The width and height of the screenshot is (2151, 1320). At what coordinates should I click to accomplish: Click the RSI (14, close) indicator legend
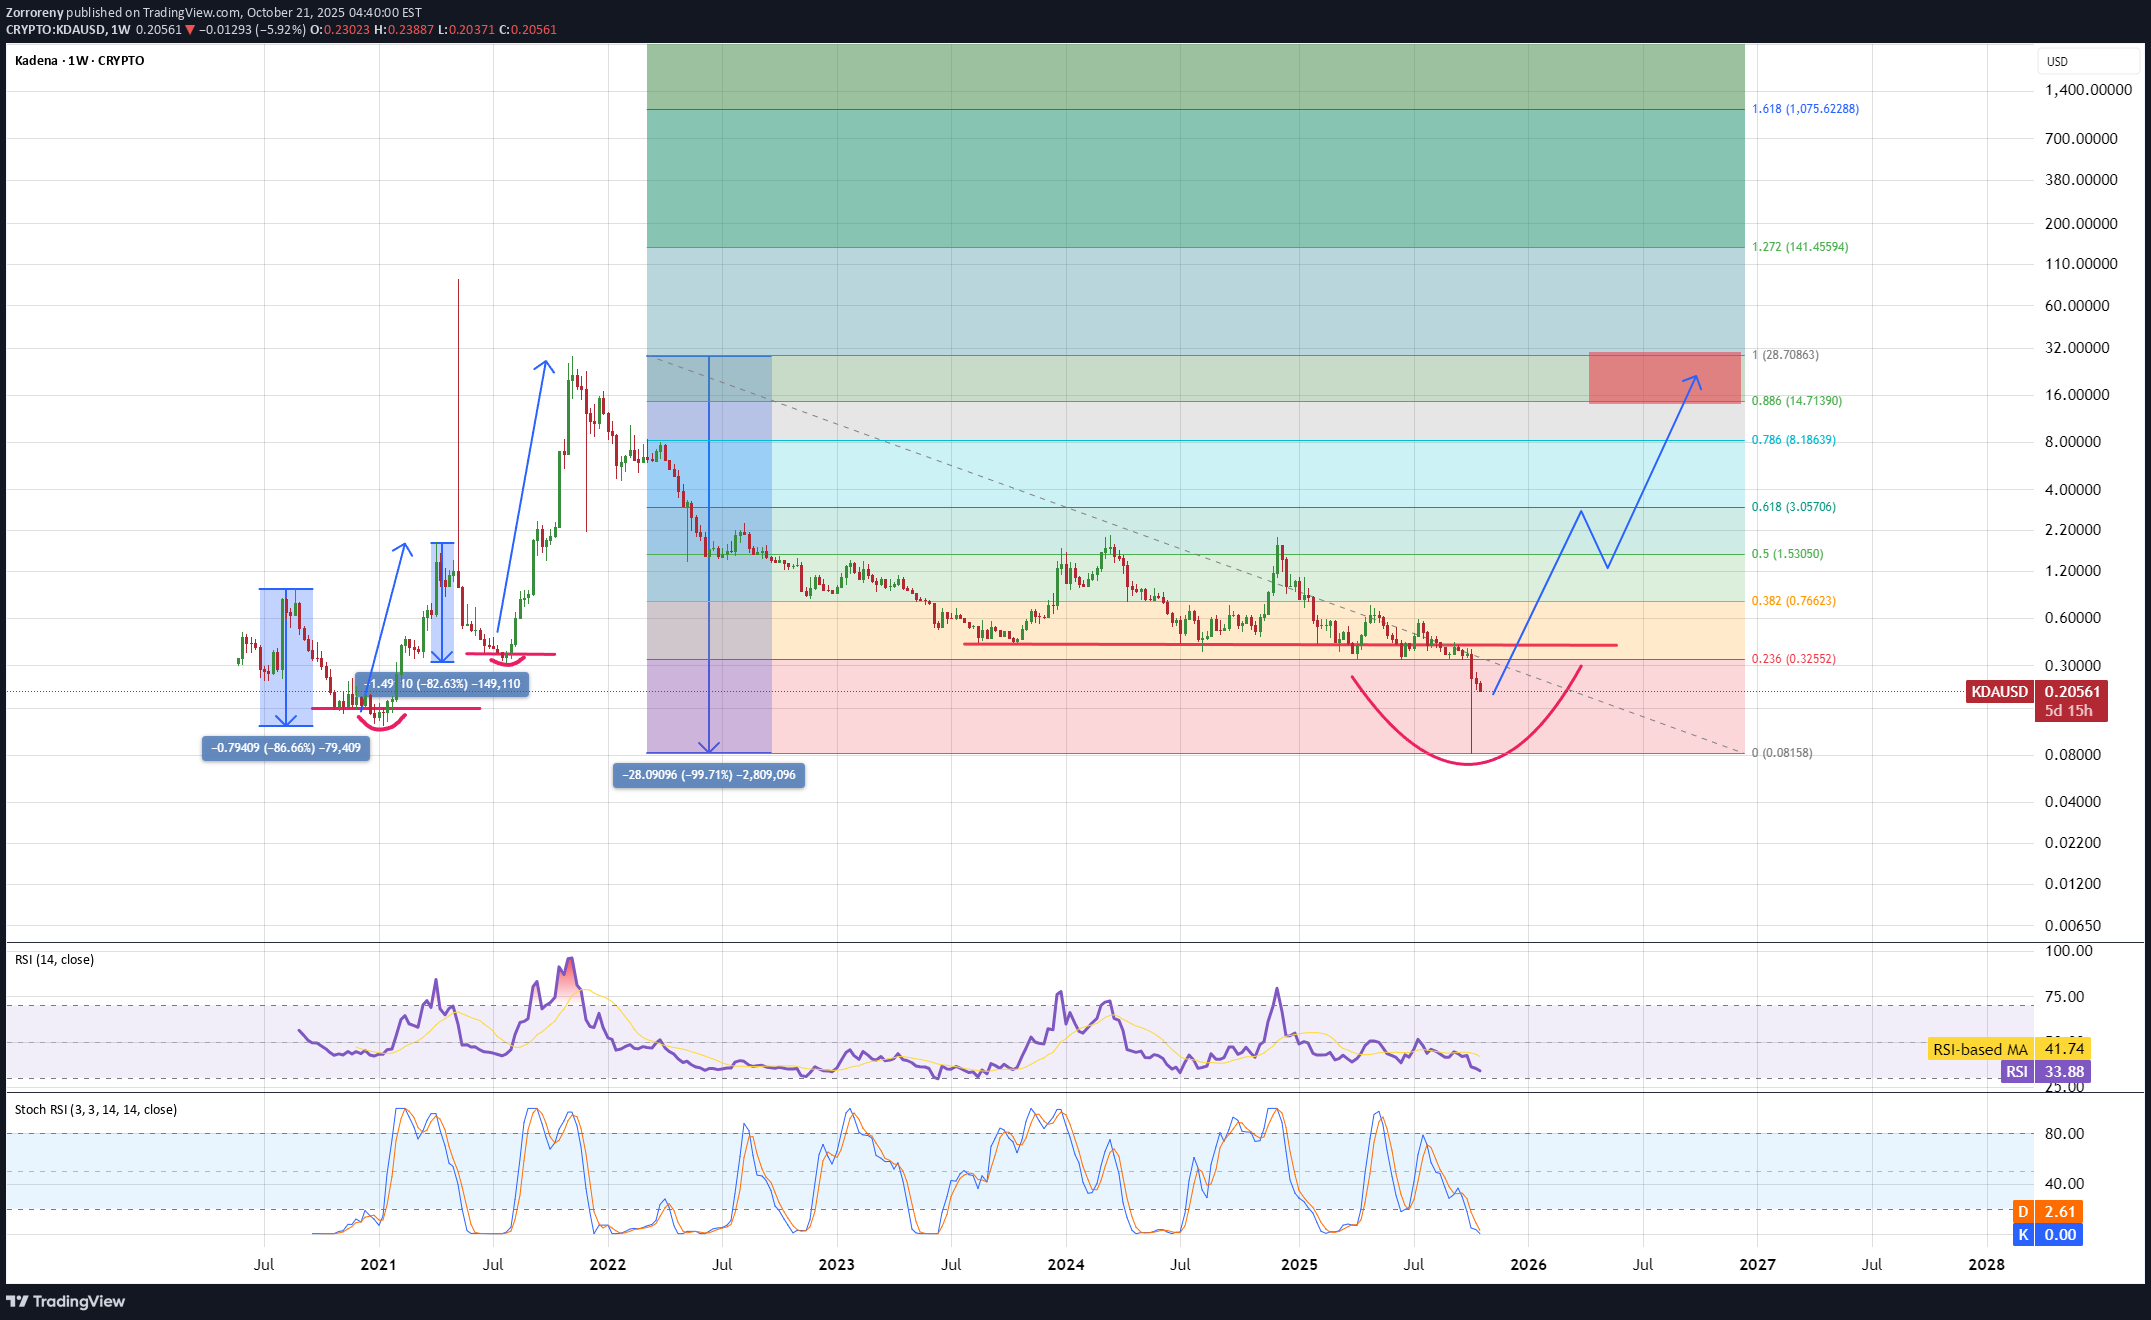(x=55, y=959)
